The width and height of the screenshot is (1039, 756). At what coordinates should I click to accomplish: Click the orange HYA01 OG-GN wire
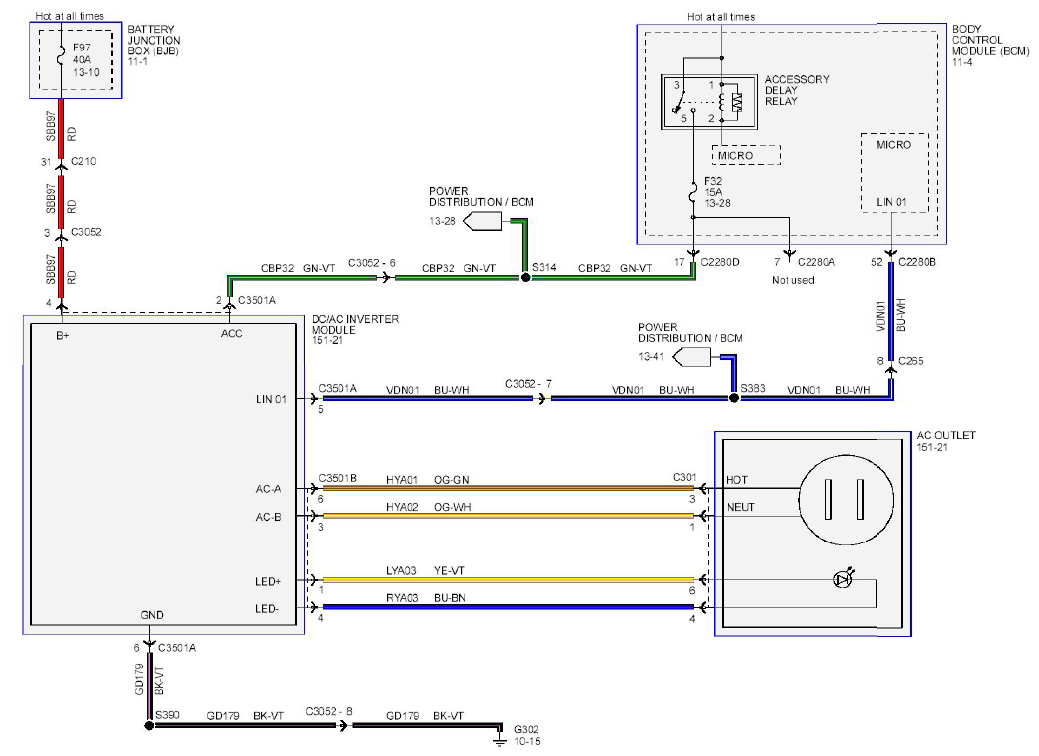(508, 488)
